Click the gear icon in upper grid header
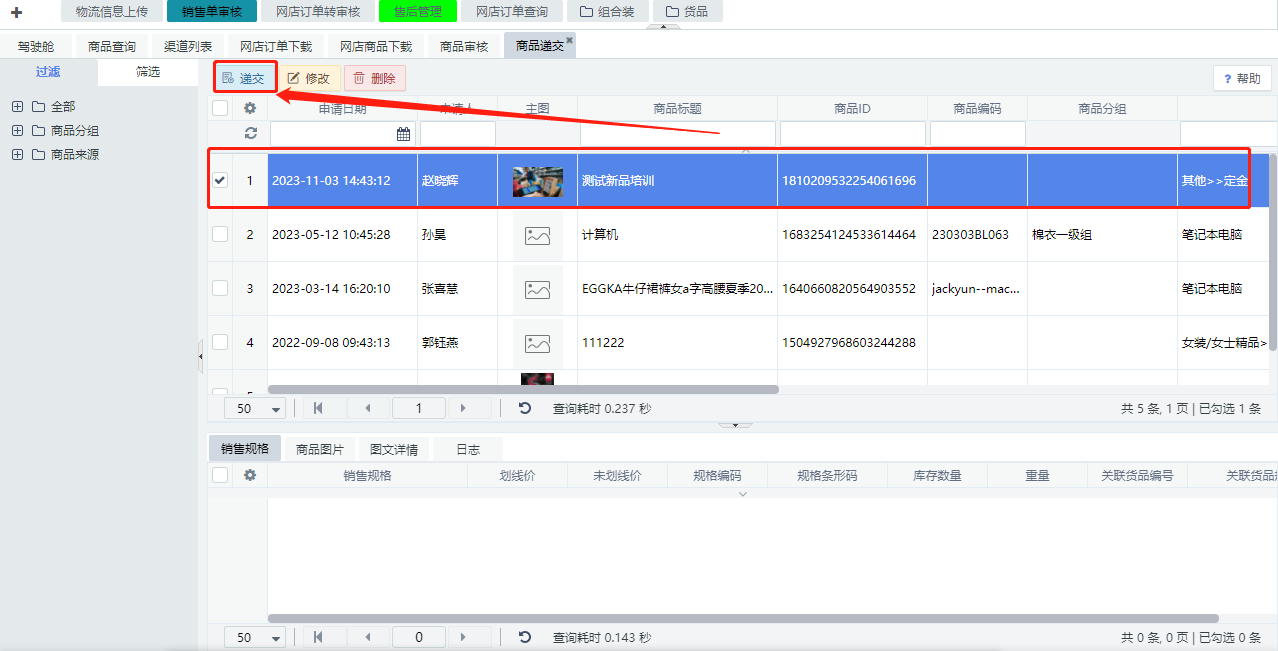The width and height of the screenshot is (1278, 651). click(250, 109)
